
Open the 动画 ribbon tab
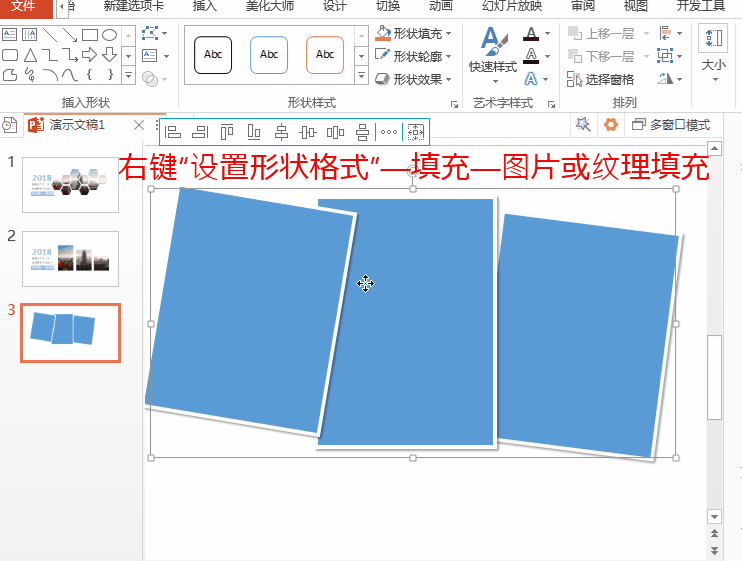[441, 6]
